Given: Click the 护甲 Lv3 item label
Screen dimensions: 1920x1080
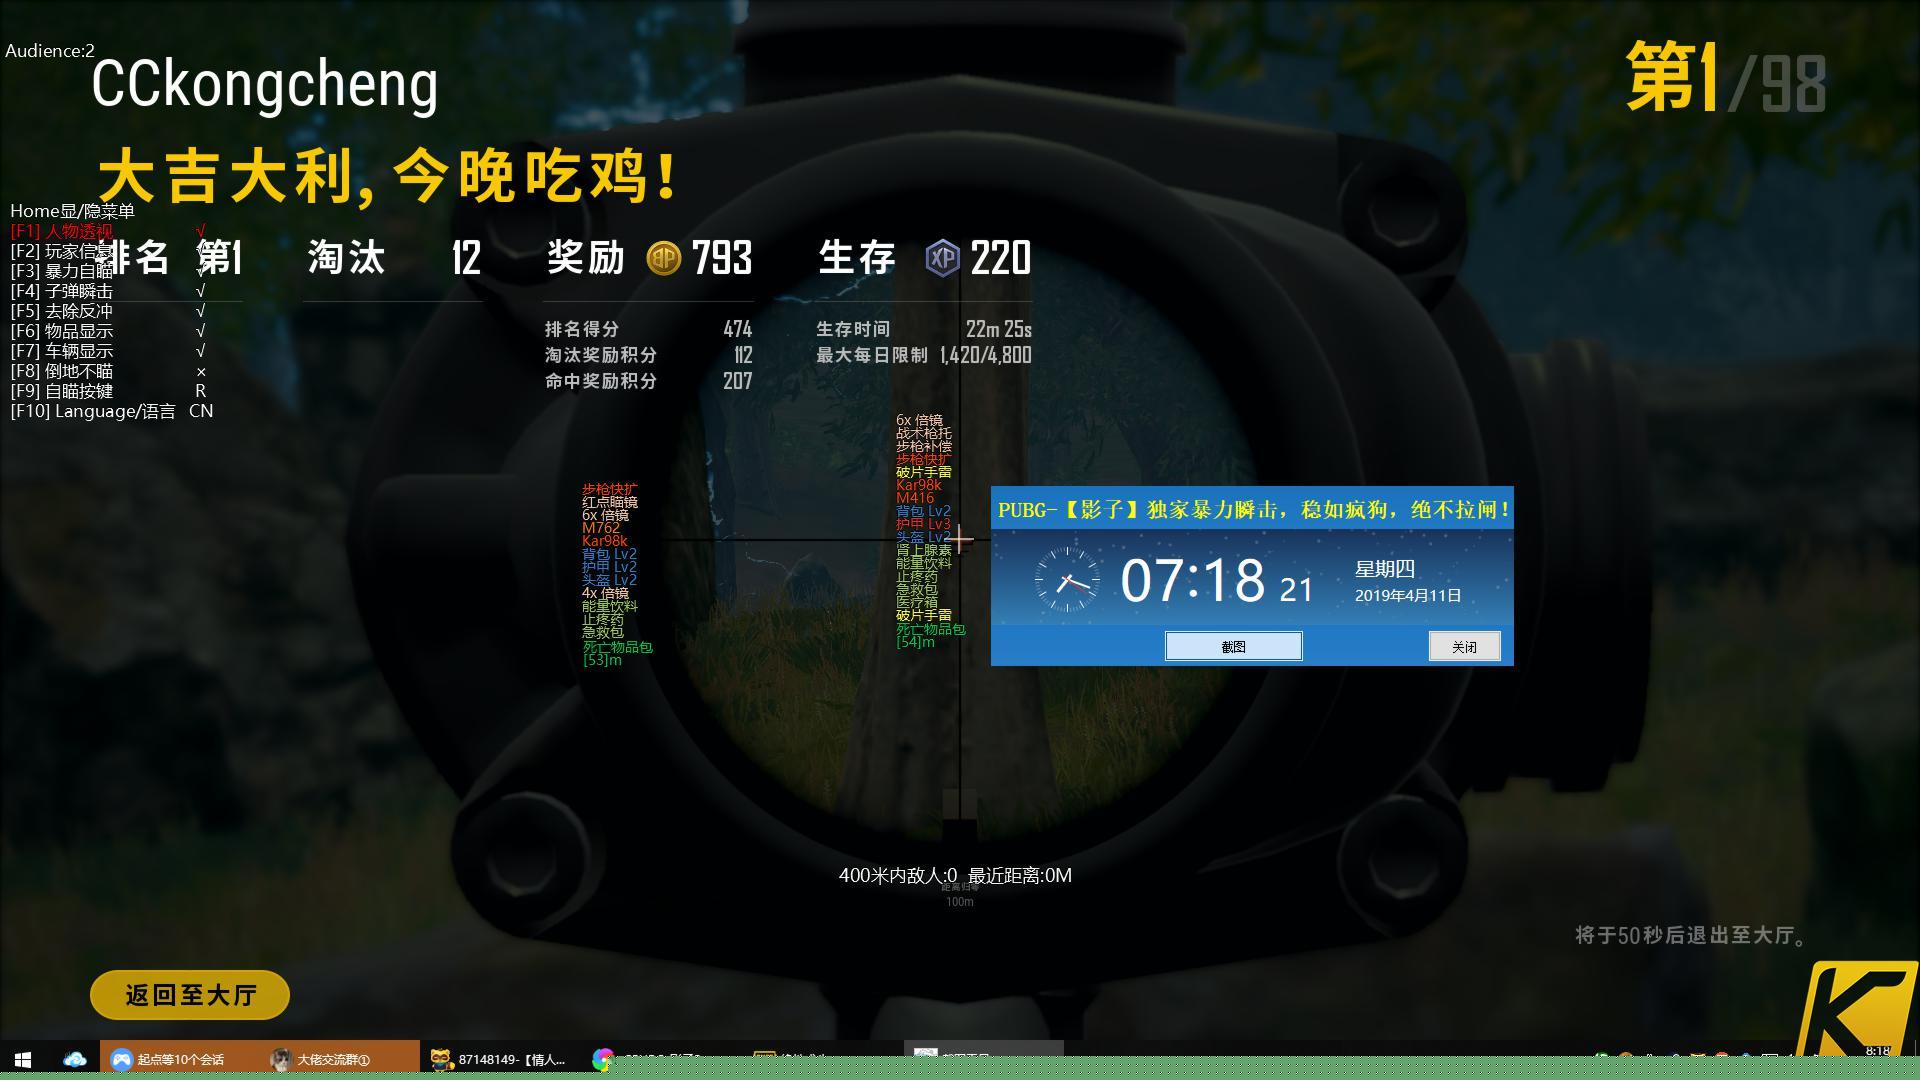Looking at the screenshot, I should [923, 524].
